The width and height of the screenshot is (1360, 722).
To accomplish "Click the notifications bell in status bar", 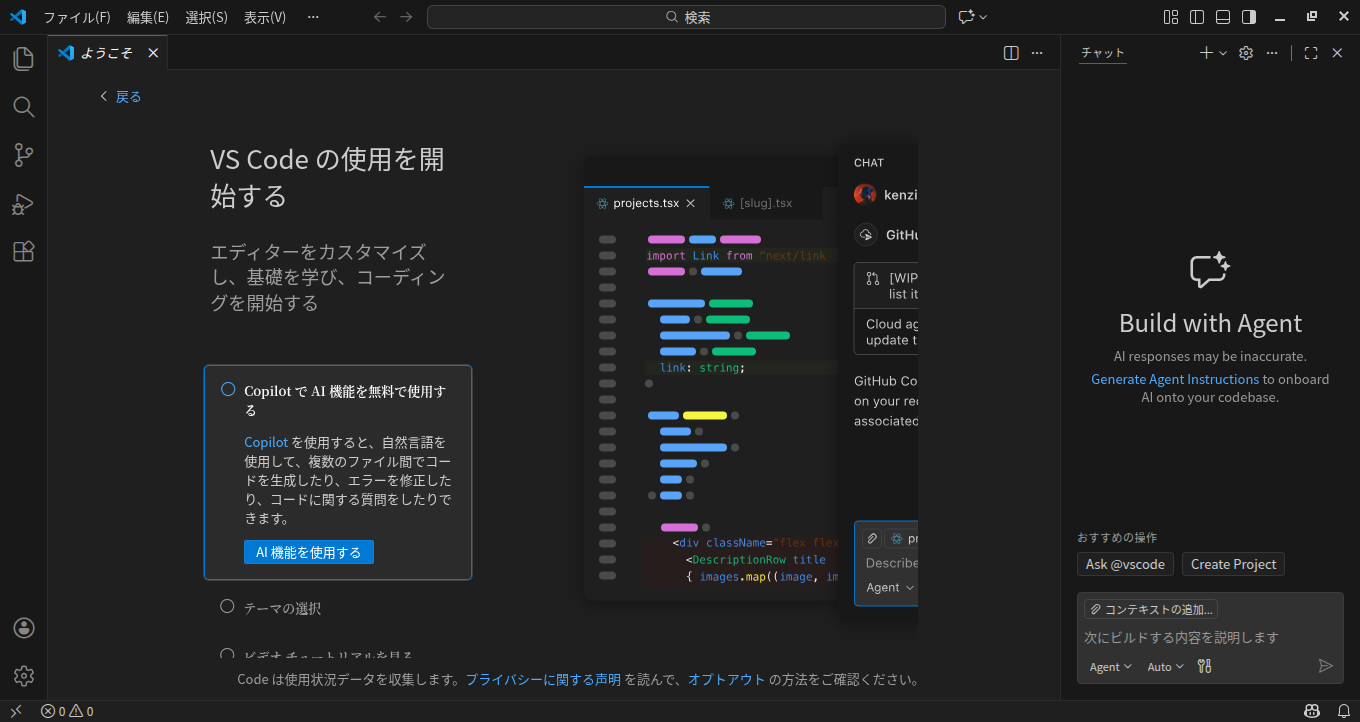I will pyautogui.click(x=1343, y=711).
